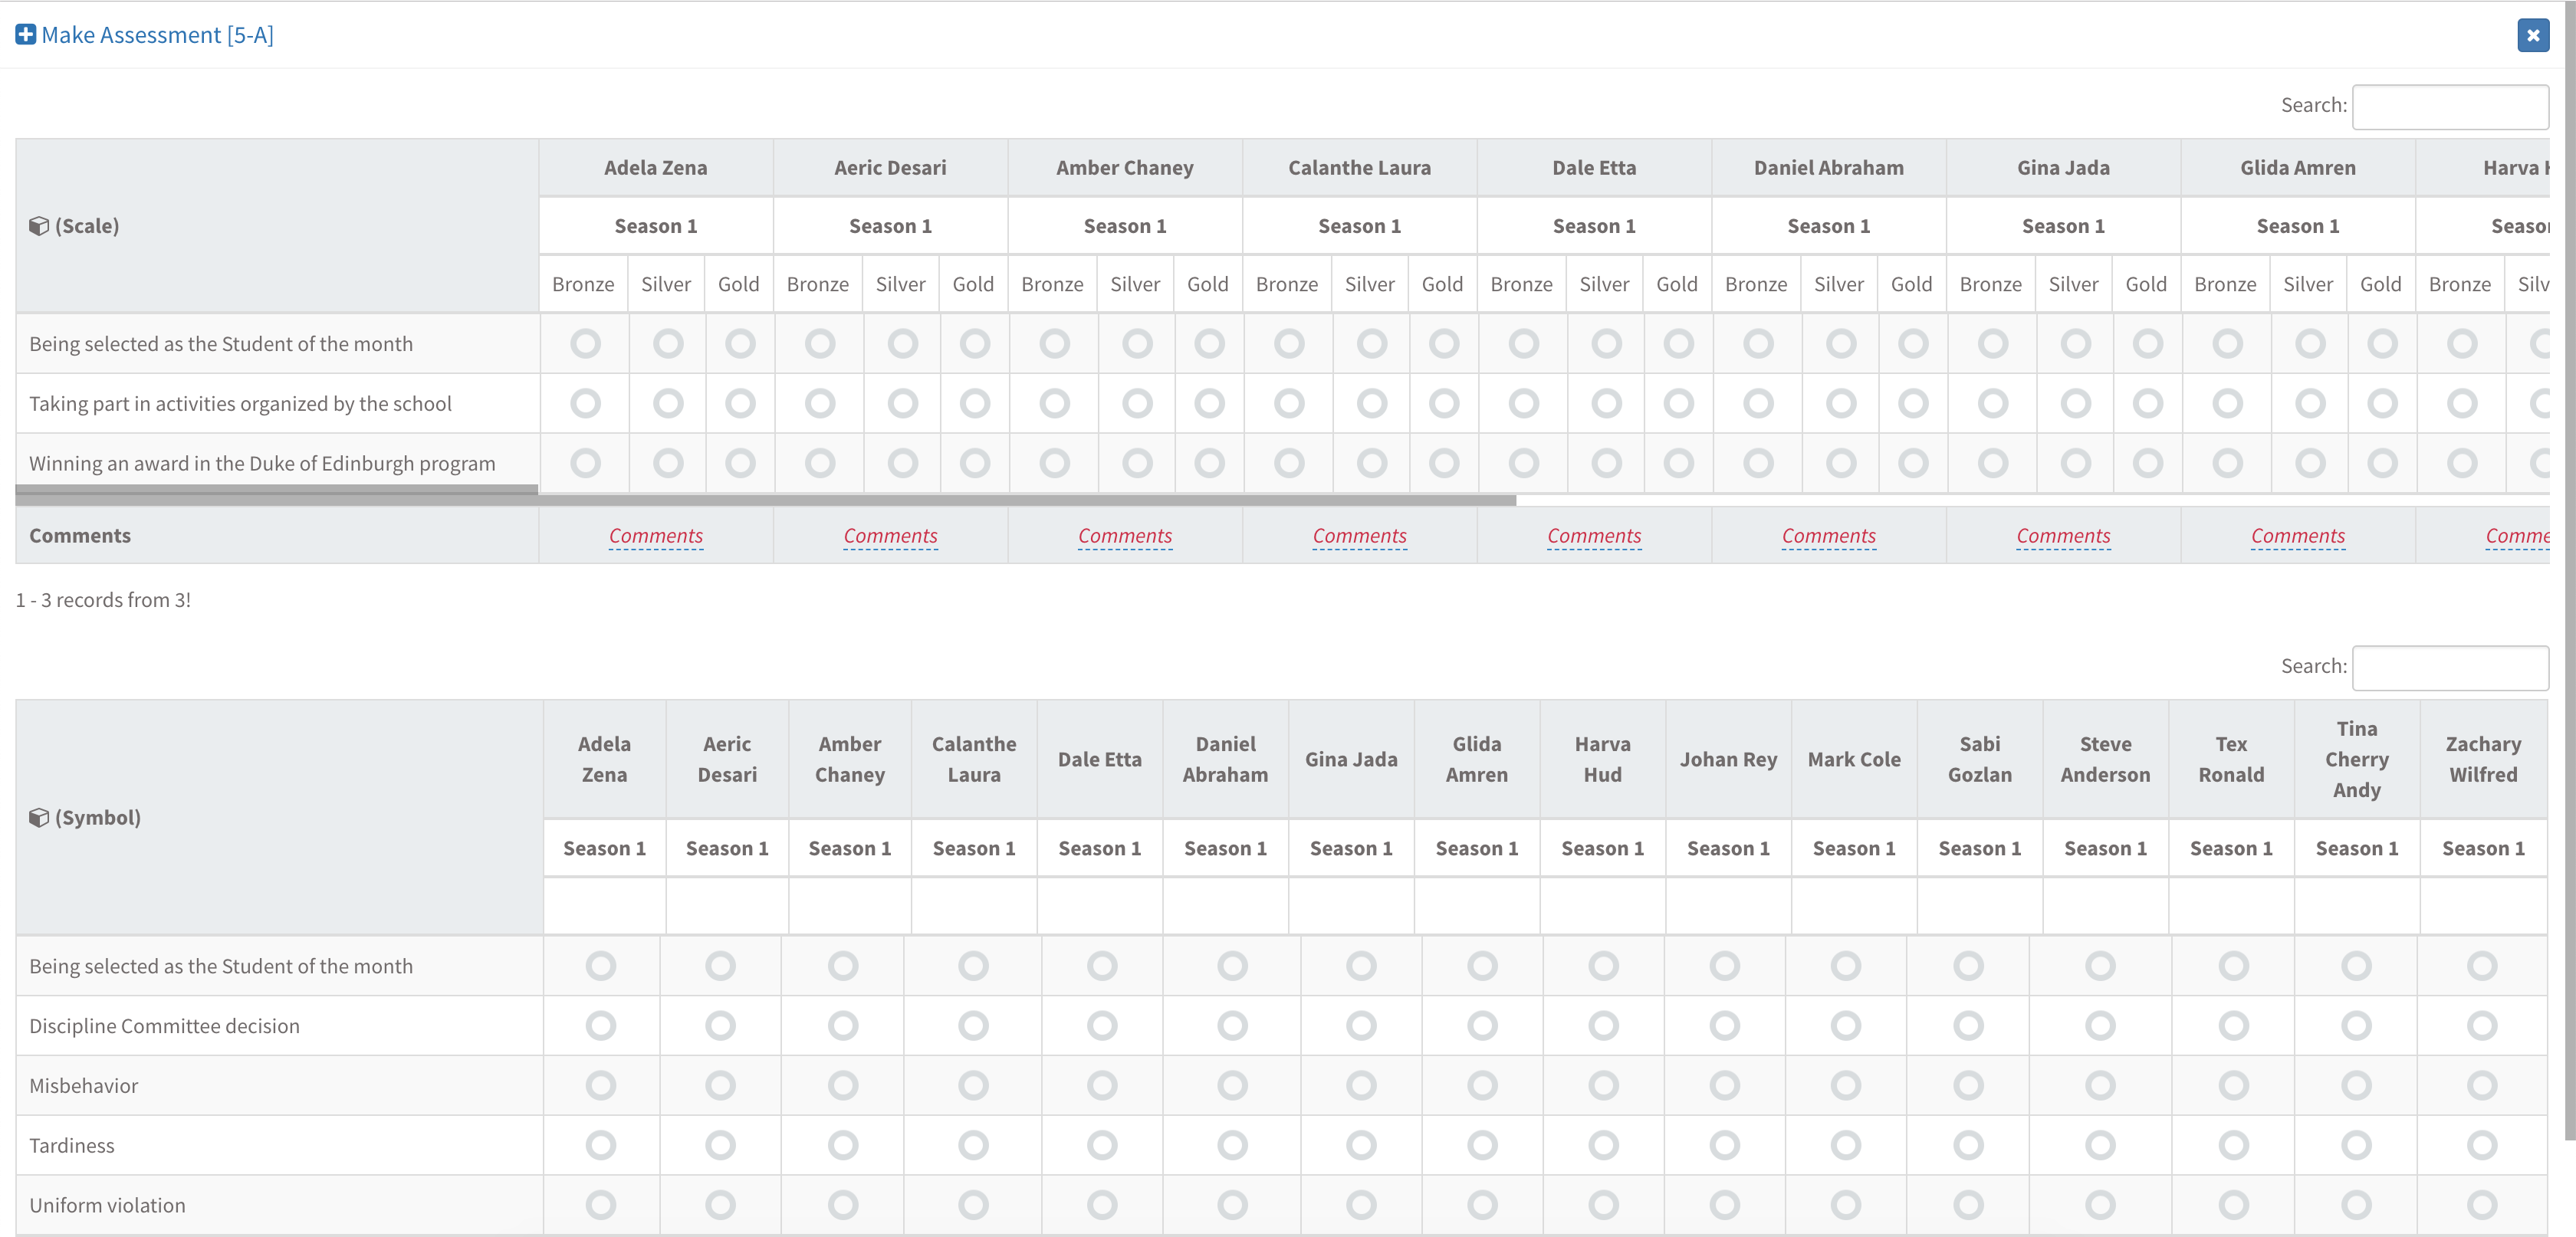Click Season 1 header under Mark Cole
This screenshot has height=1237, width=2576.
pos(1853,848)
